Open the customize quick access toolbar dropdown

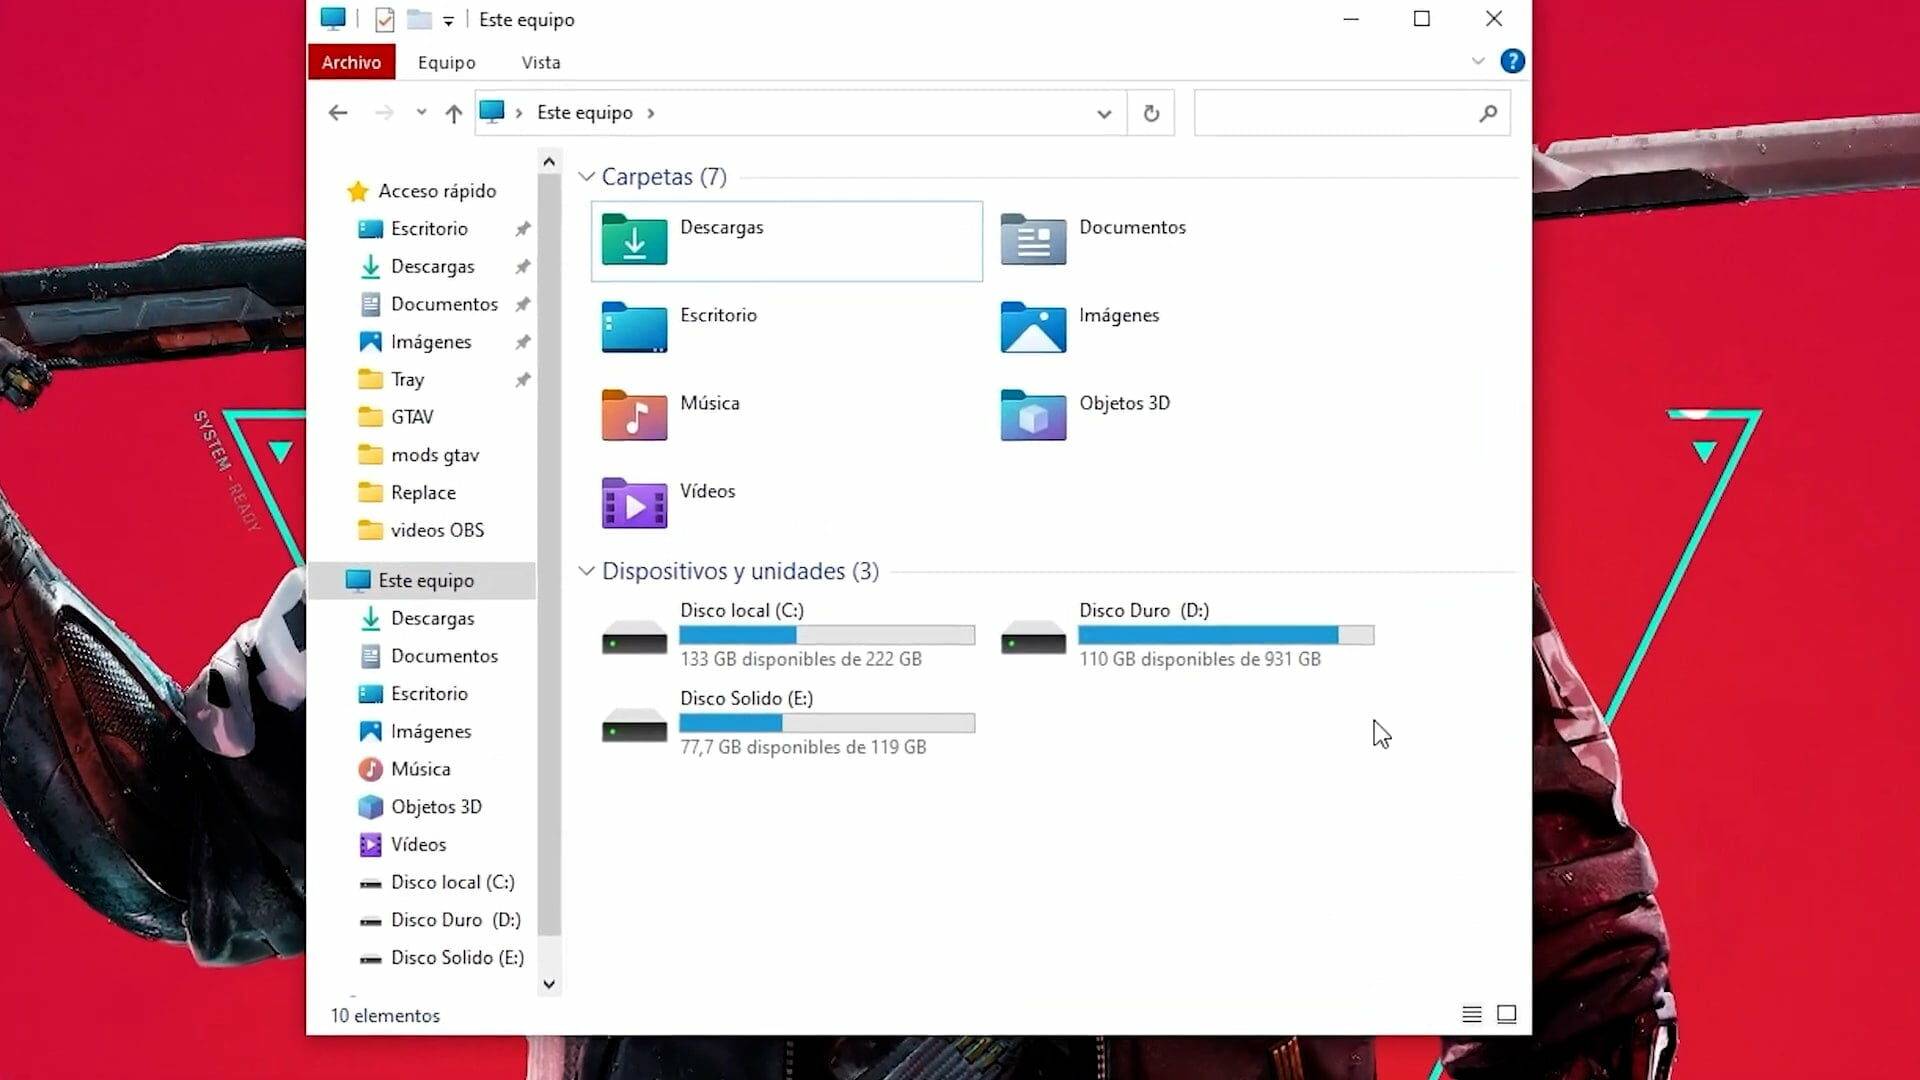(448, 20)
